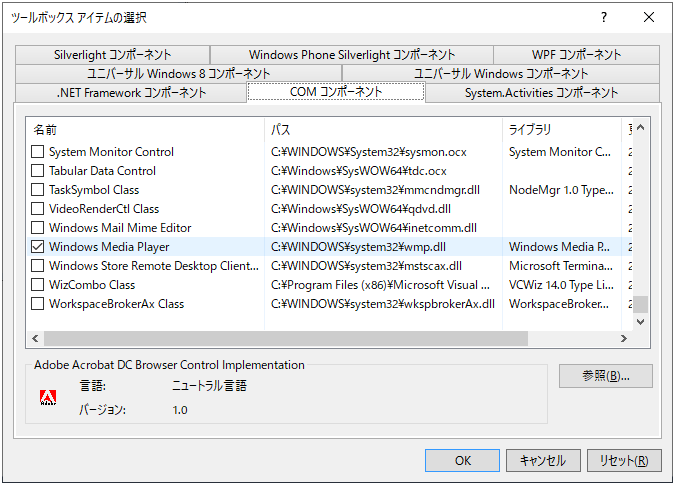Screen dimensions: 675x487
Task: Uncheck the Windows Media Player checkbox
Action: tap(37, 246)
